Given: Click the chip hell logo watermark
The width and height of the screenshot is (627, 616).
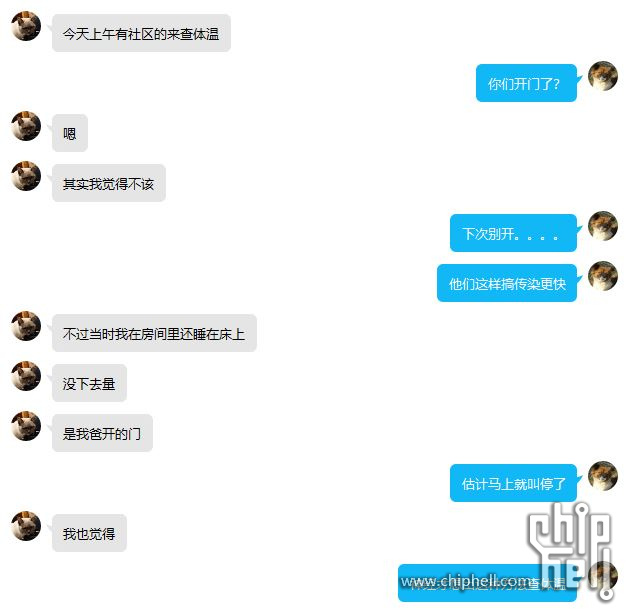Looking at the screenshot, I should 572,550.
